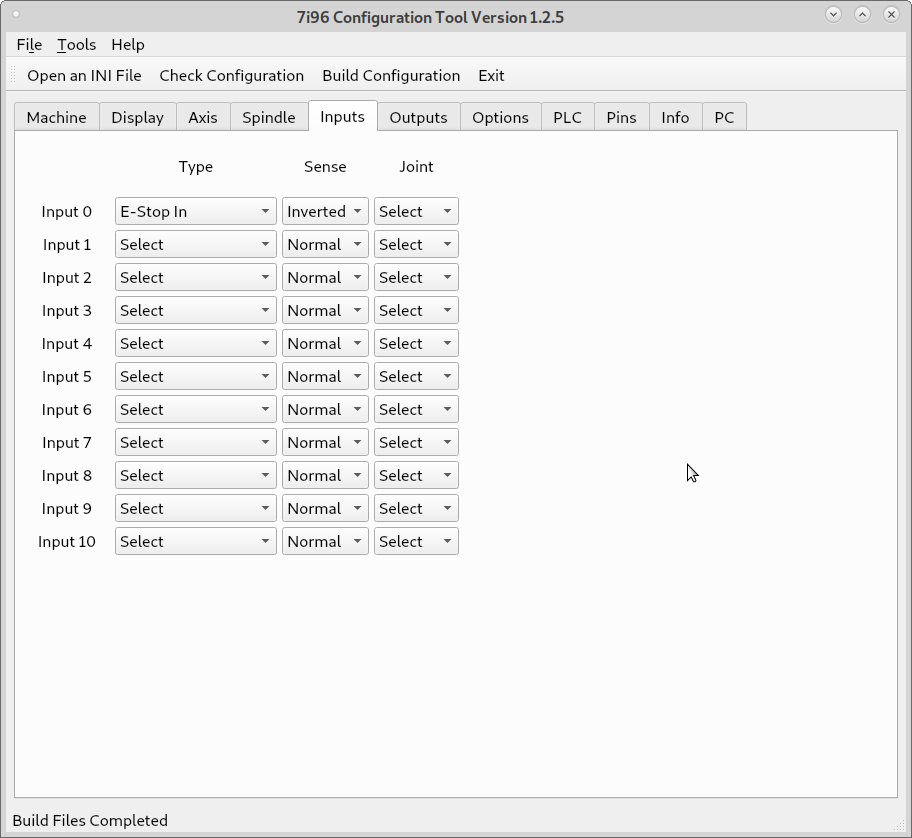
Task: Open Input 9 Joint dropdown
Action: [416, 508]
